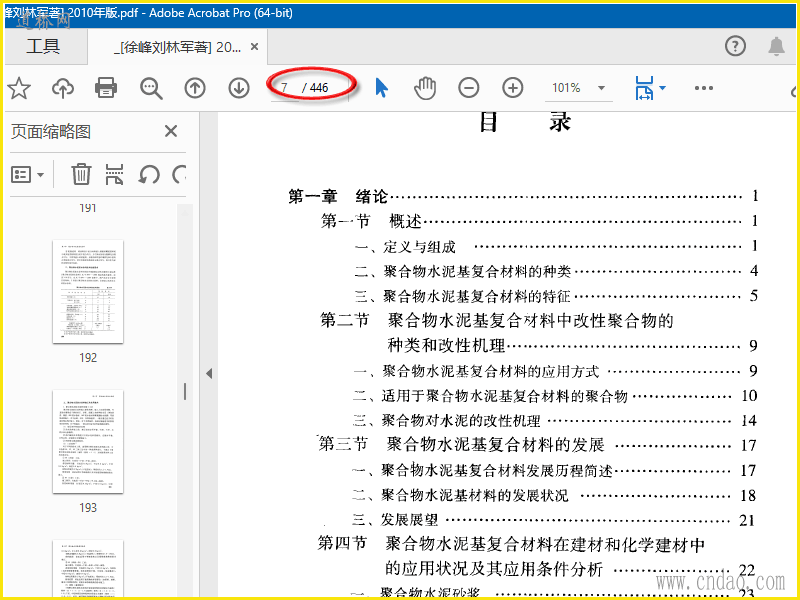Rotate pages counterclockwise
800x600 pixels.
[149, 174]
